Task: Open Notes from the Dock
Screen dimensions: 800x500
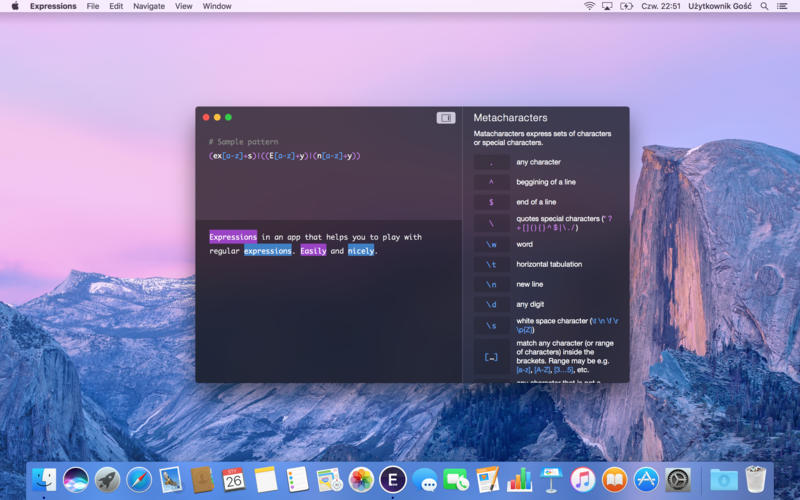Action: pyautogui.click(x=265, y=480)
